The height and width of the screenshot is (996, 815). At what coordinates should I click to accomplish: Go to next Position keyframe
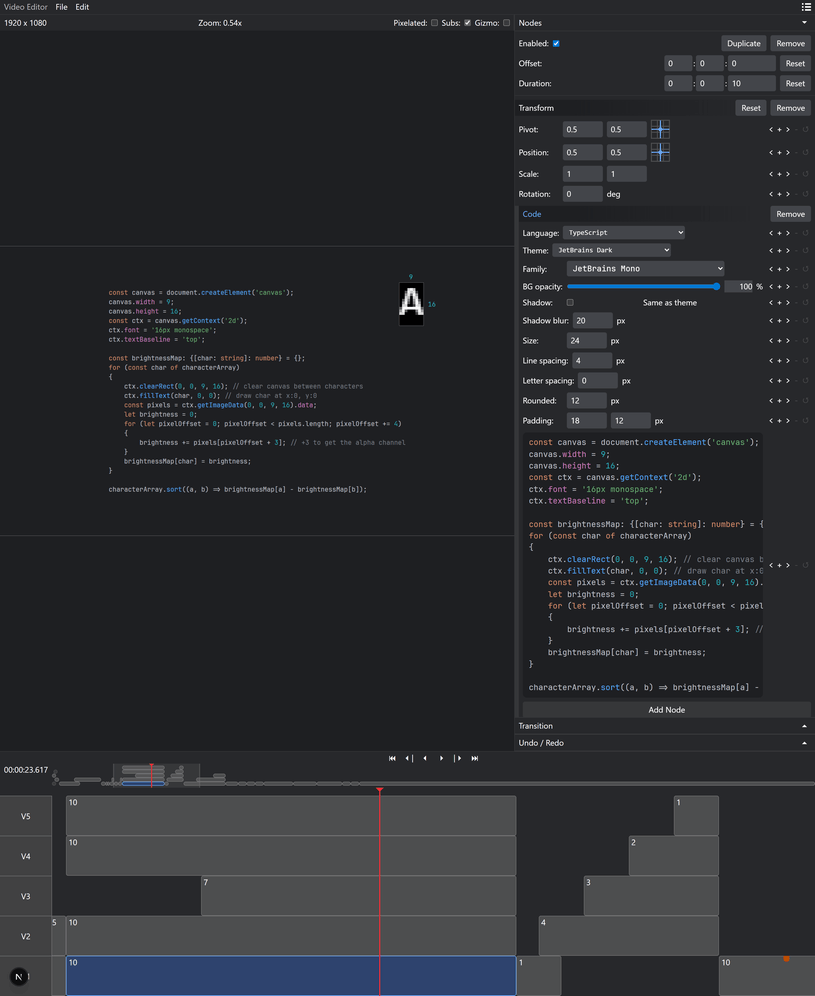point(788,152)
